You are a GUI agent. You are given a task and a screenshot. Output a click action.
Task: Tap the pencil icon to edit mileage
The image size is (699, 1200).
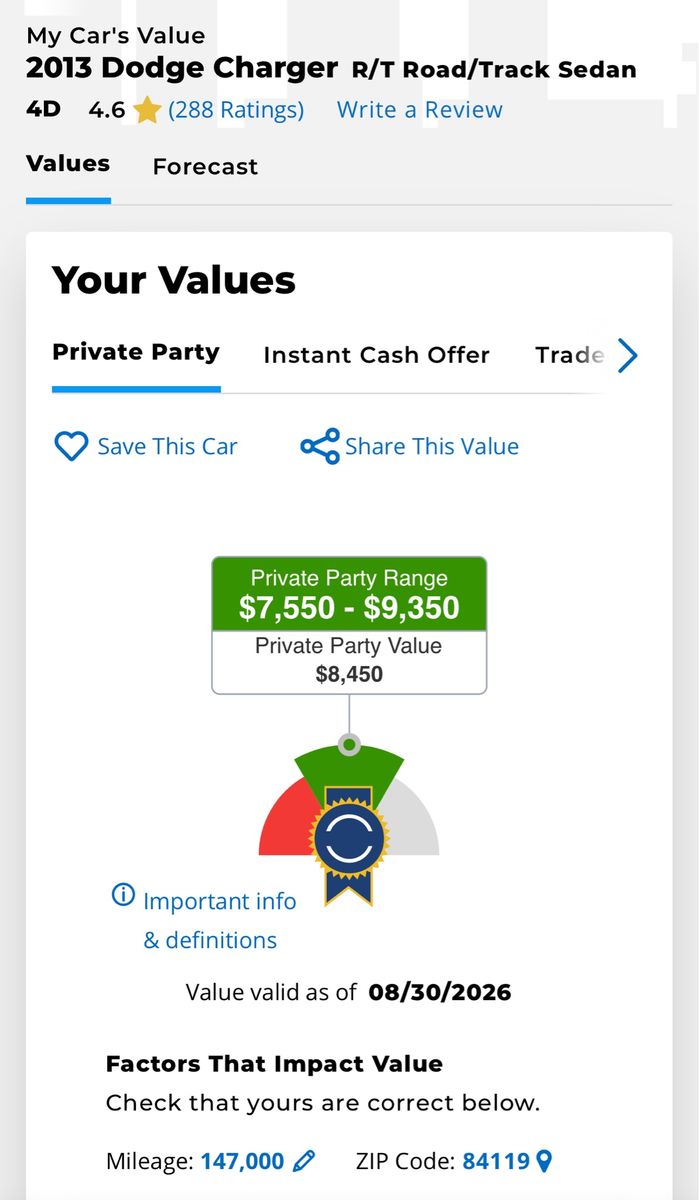(x=304, y=1161)
